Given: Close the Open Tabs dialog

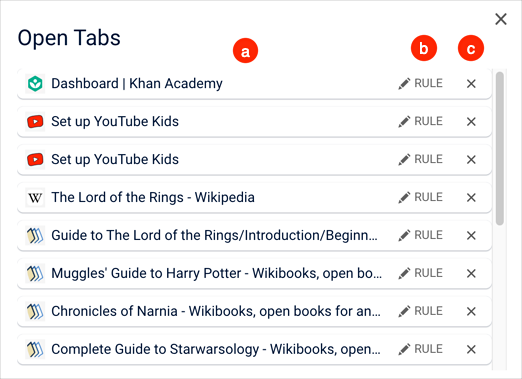Looking at the screenshot, I should click(x=501, y=19).
